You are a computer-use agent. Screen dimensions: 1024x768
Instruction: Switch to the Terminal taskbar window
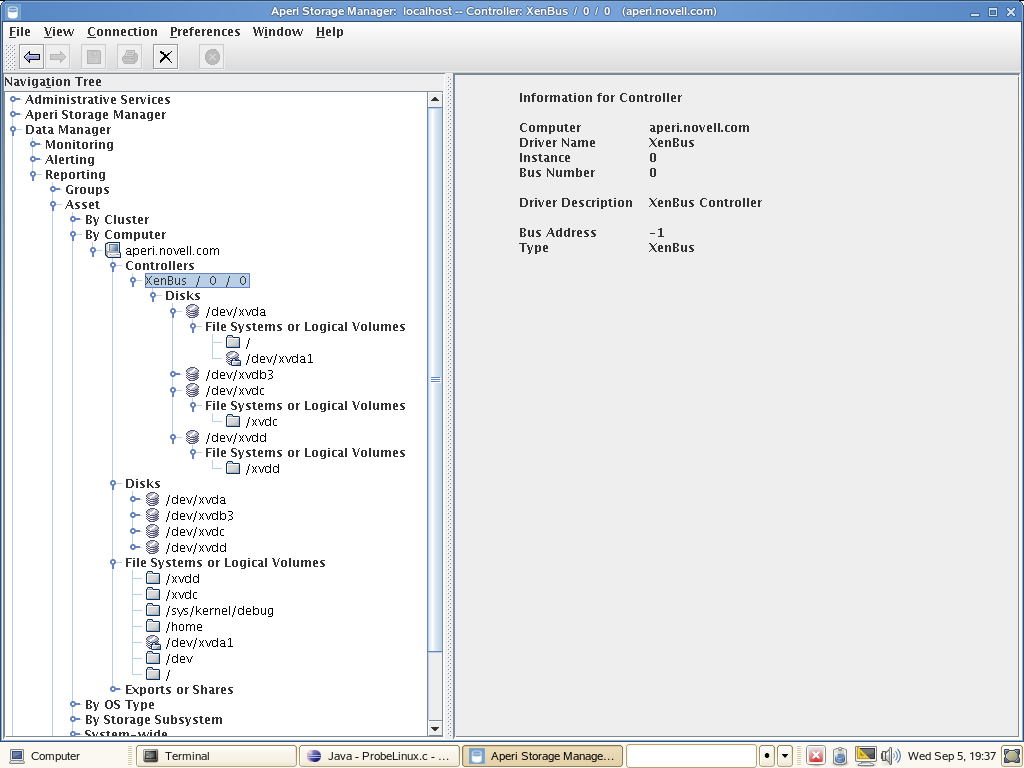(x=216, y=756)
